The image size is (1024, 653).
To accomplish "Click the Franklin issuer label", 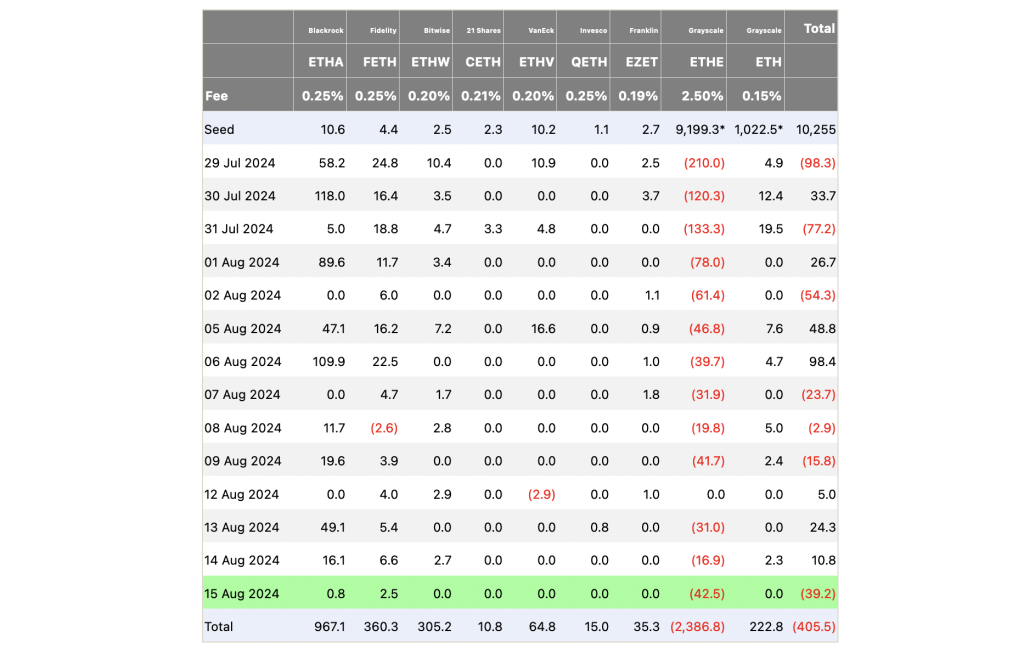I will 644,31.
